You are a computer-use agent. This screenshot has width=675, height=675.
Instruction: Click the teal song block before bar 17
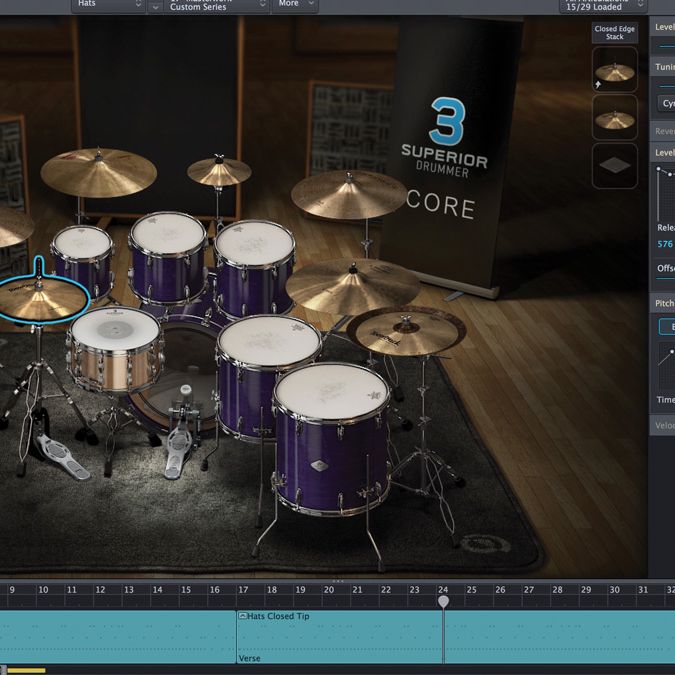[x=118, y=637]
